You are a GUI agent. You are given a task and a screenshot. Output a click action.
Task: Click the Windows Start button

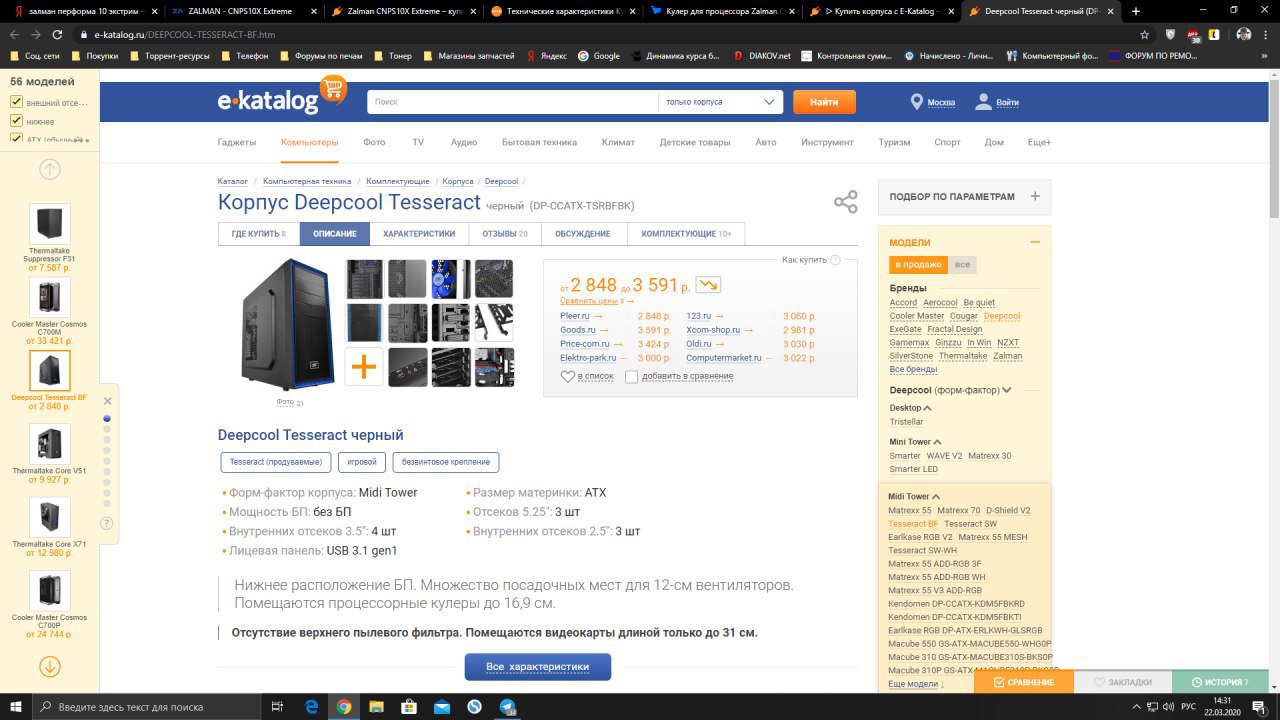pos(17,707)
